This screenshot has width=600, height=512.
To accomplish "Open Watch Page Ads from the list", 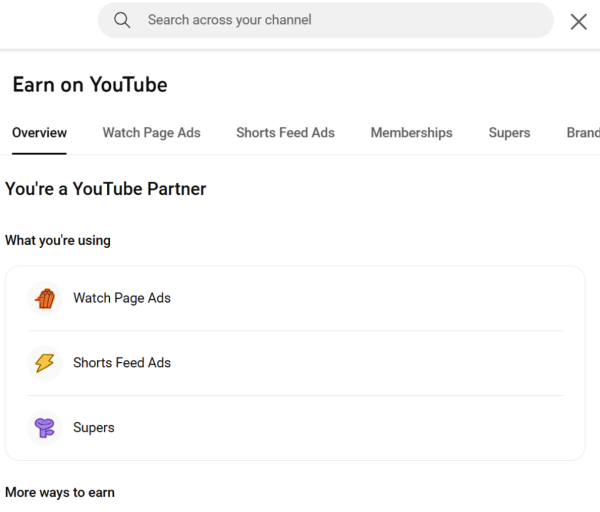I will point(122,298).
